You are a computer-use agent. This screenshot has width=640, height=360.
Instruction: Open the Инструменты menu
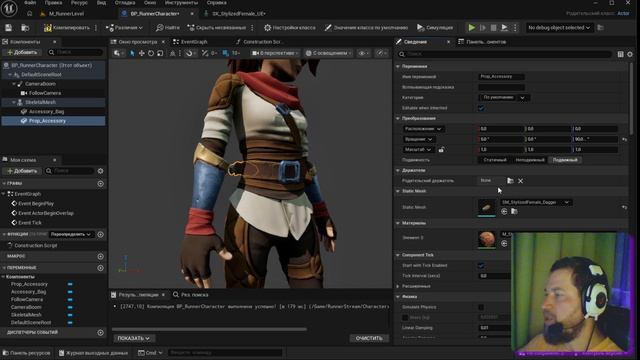point(181,2)
